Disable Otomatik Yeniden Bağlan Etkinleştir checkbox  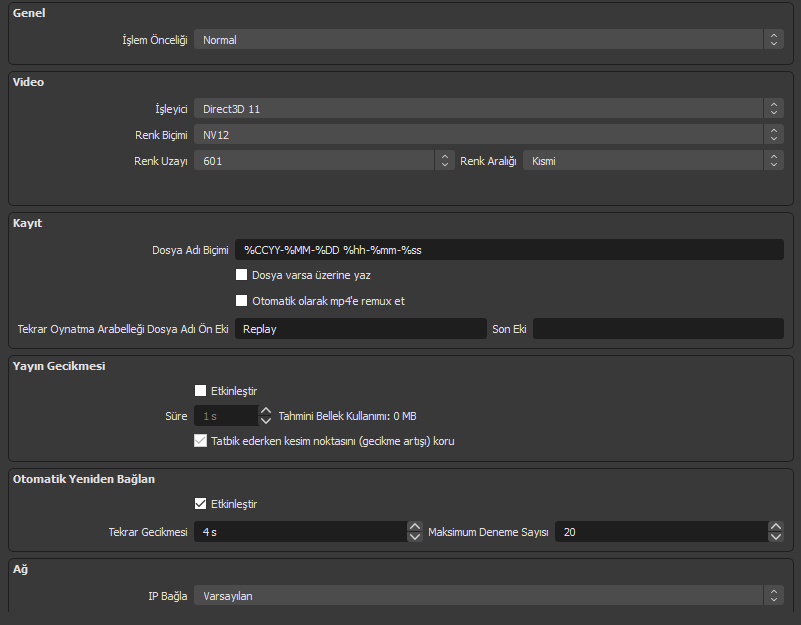[x=202, y=504]
